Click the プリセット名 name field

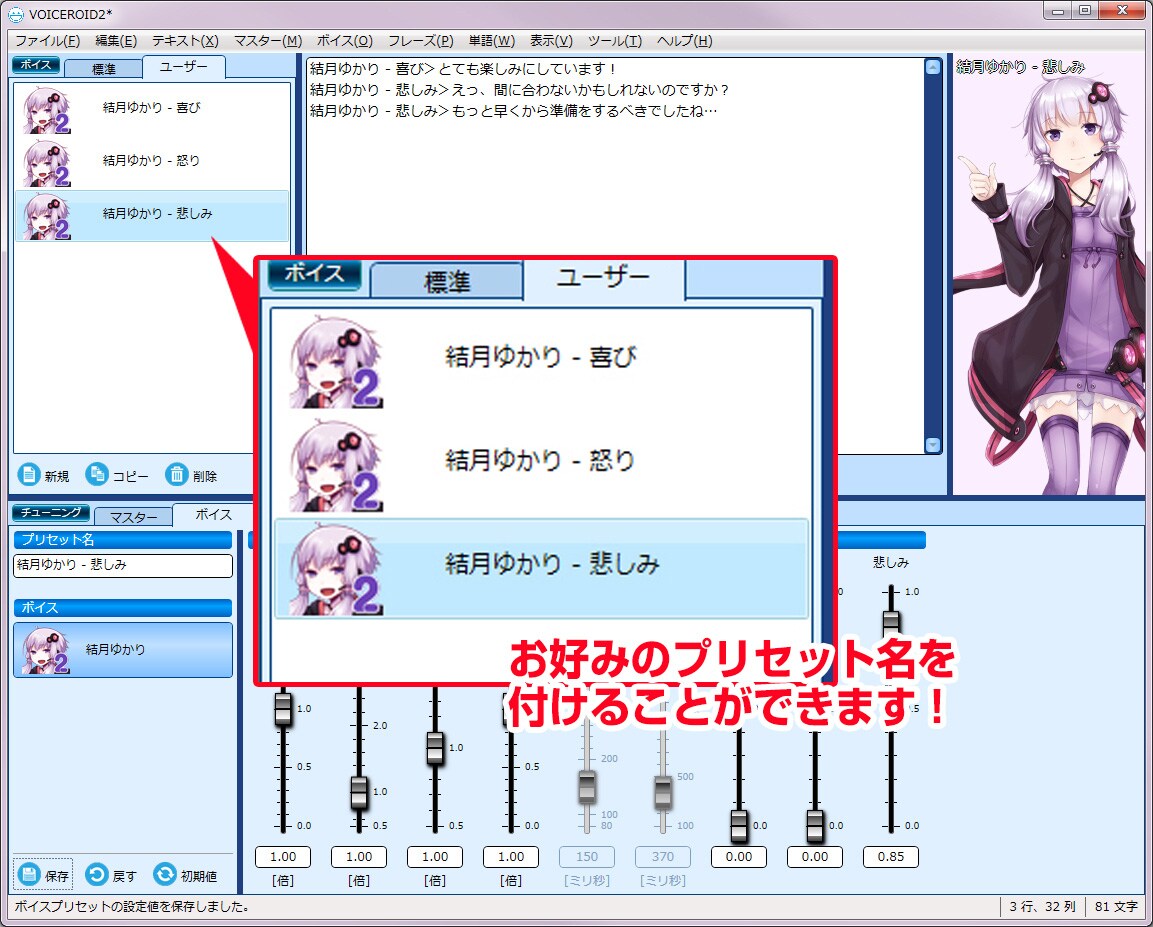[123, 565]
